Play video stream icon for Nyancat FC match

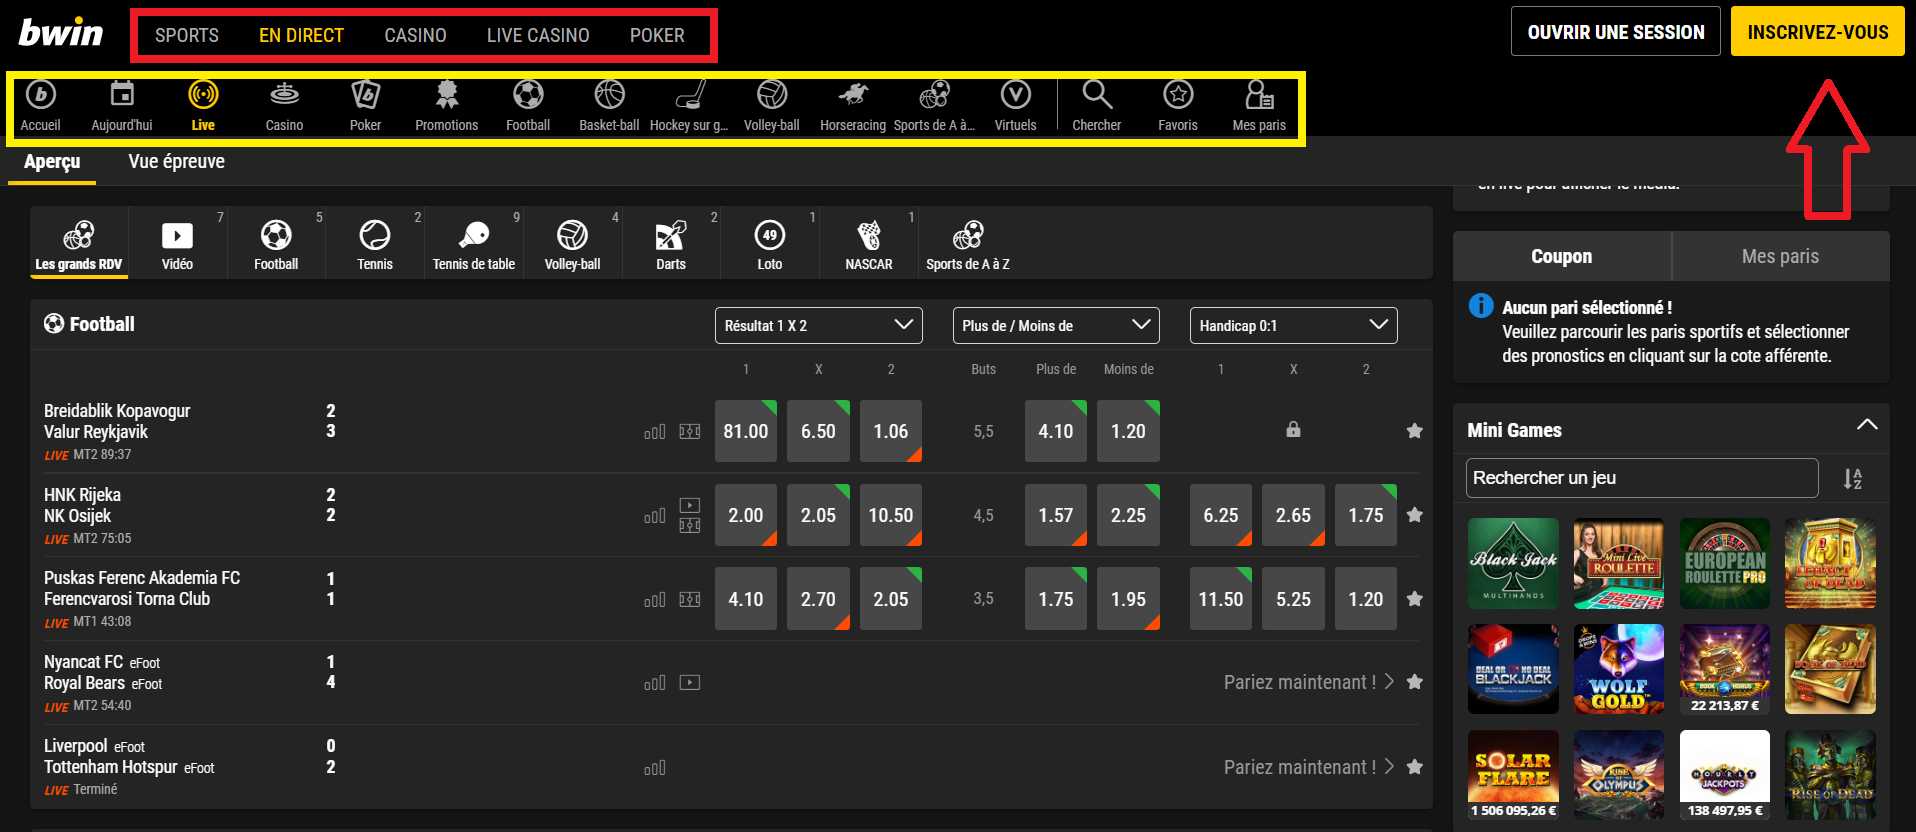(690, 682)
